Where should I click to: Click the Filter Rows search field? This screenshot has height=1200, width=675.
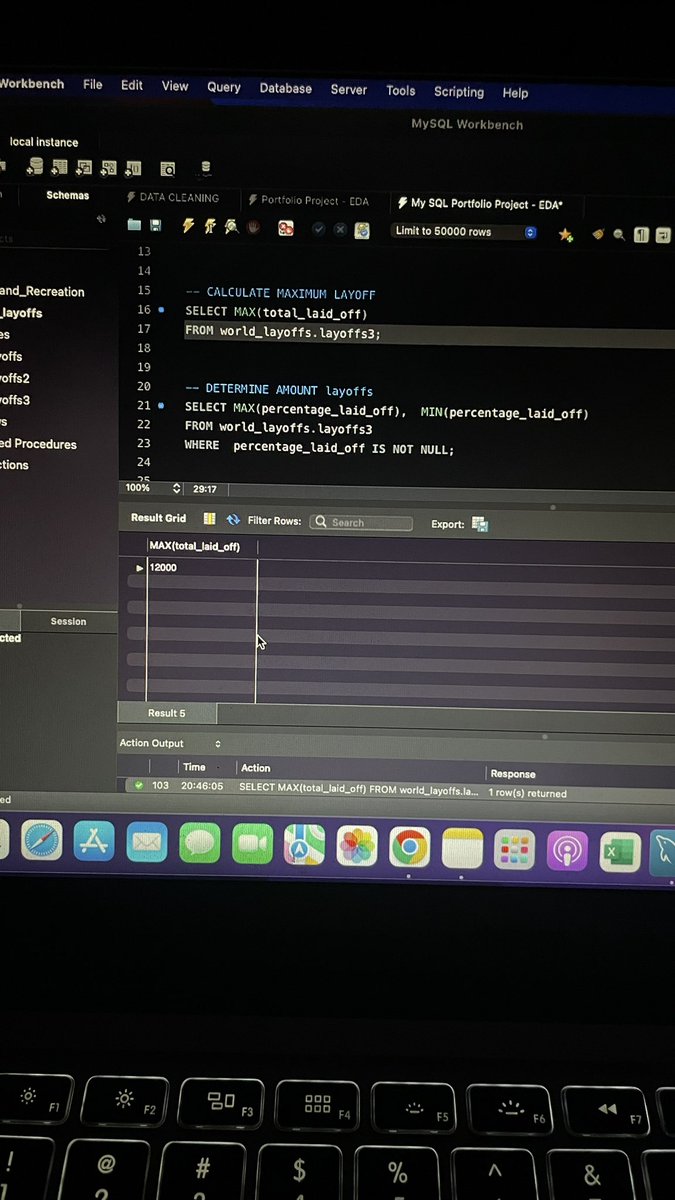pos(361,522)
